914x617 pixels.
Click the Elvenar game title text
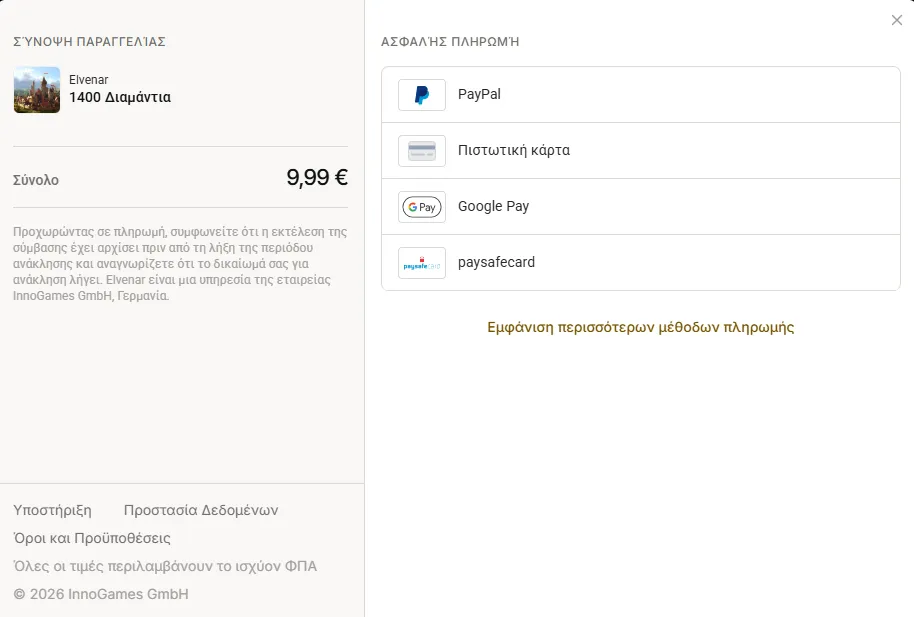pos(89,79)
